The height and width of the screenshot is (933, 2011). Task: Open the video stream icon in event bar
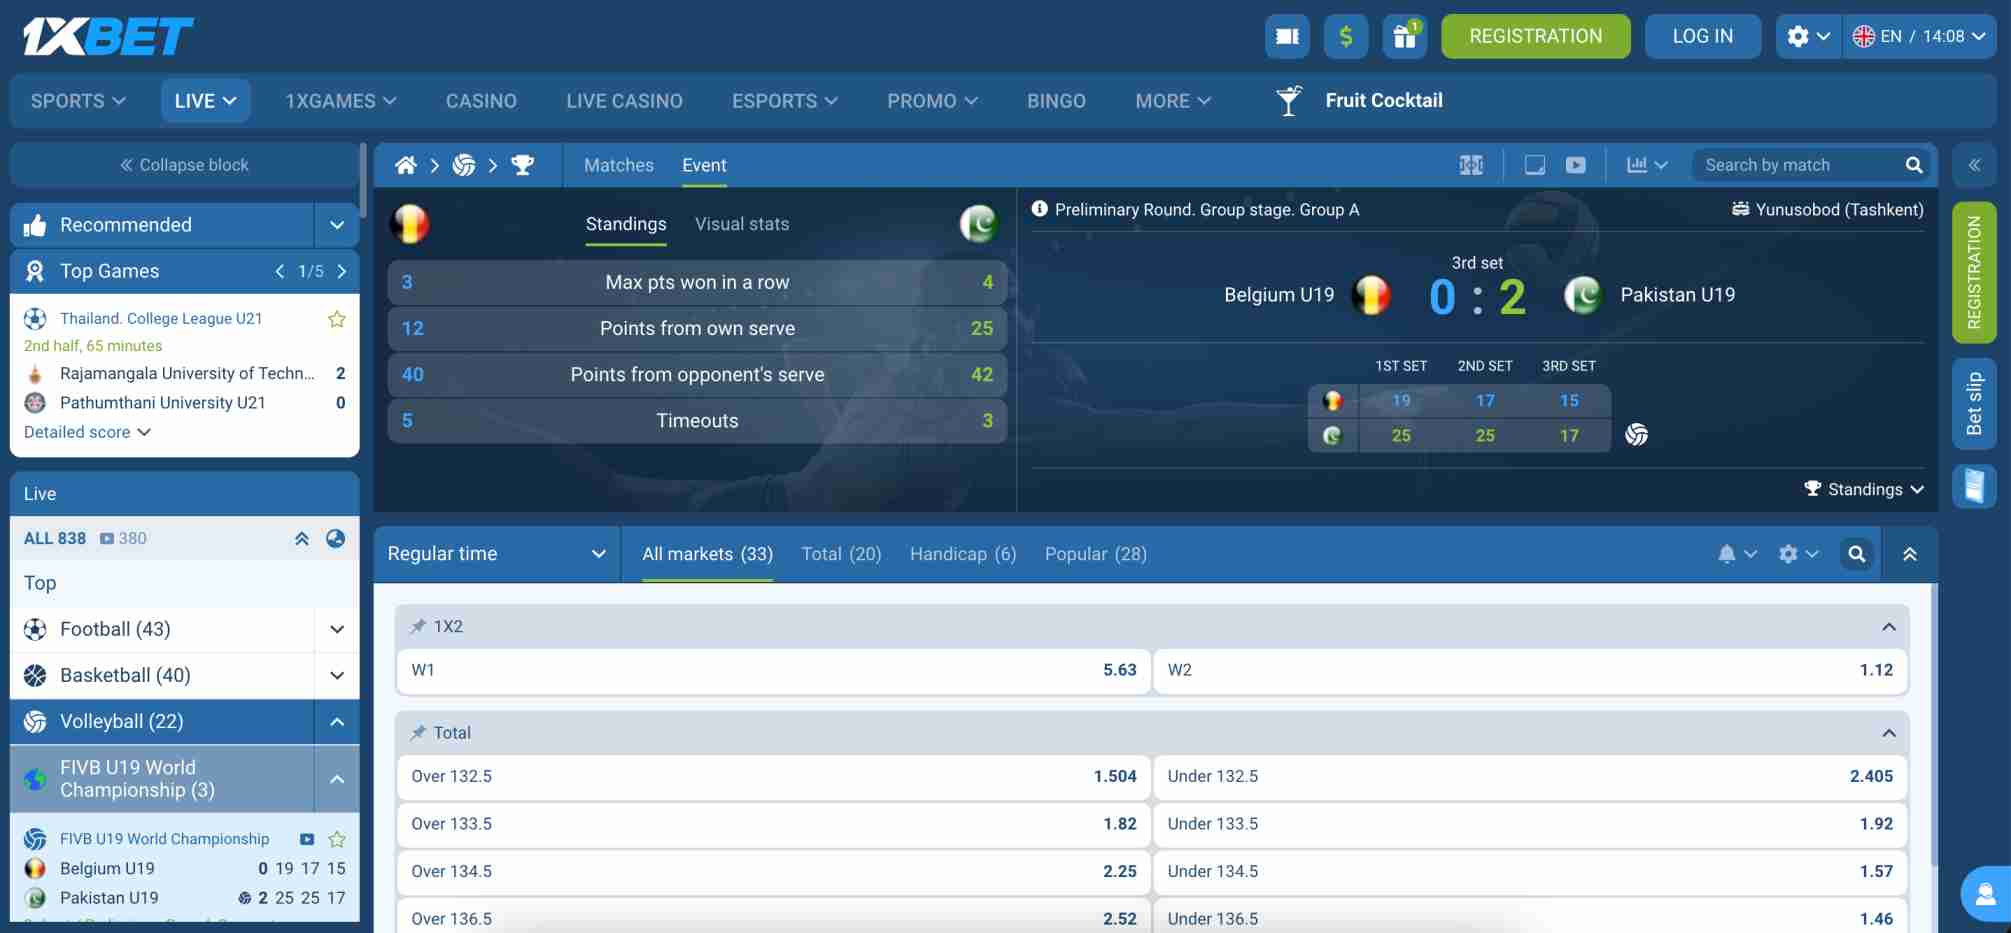1575,165
